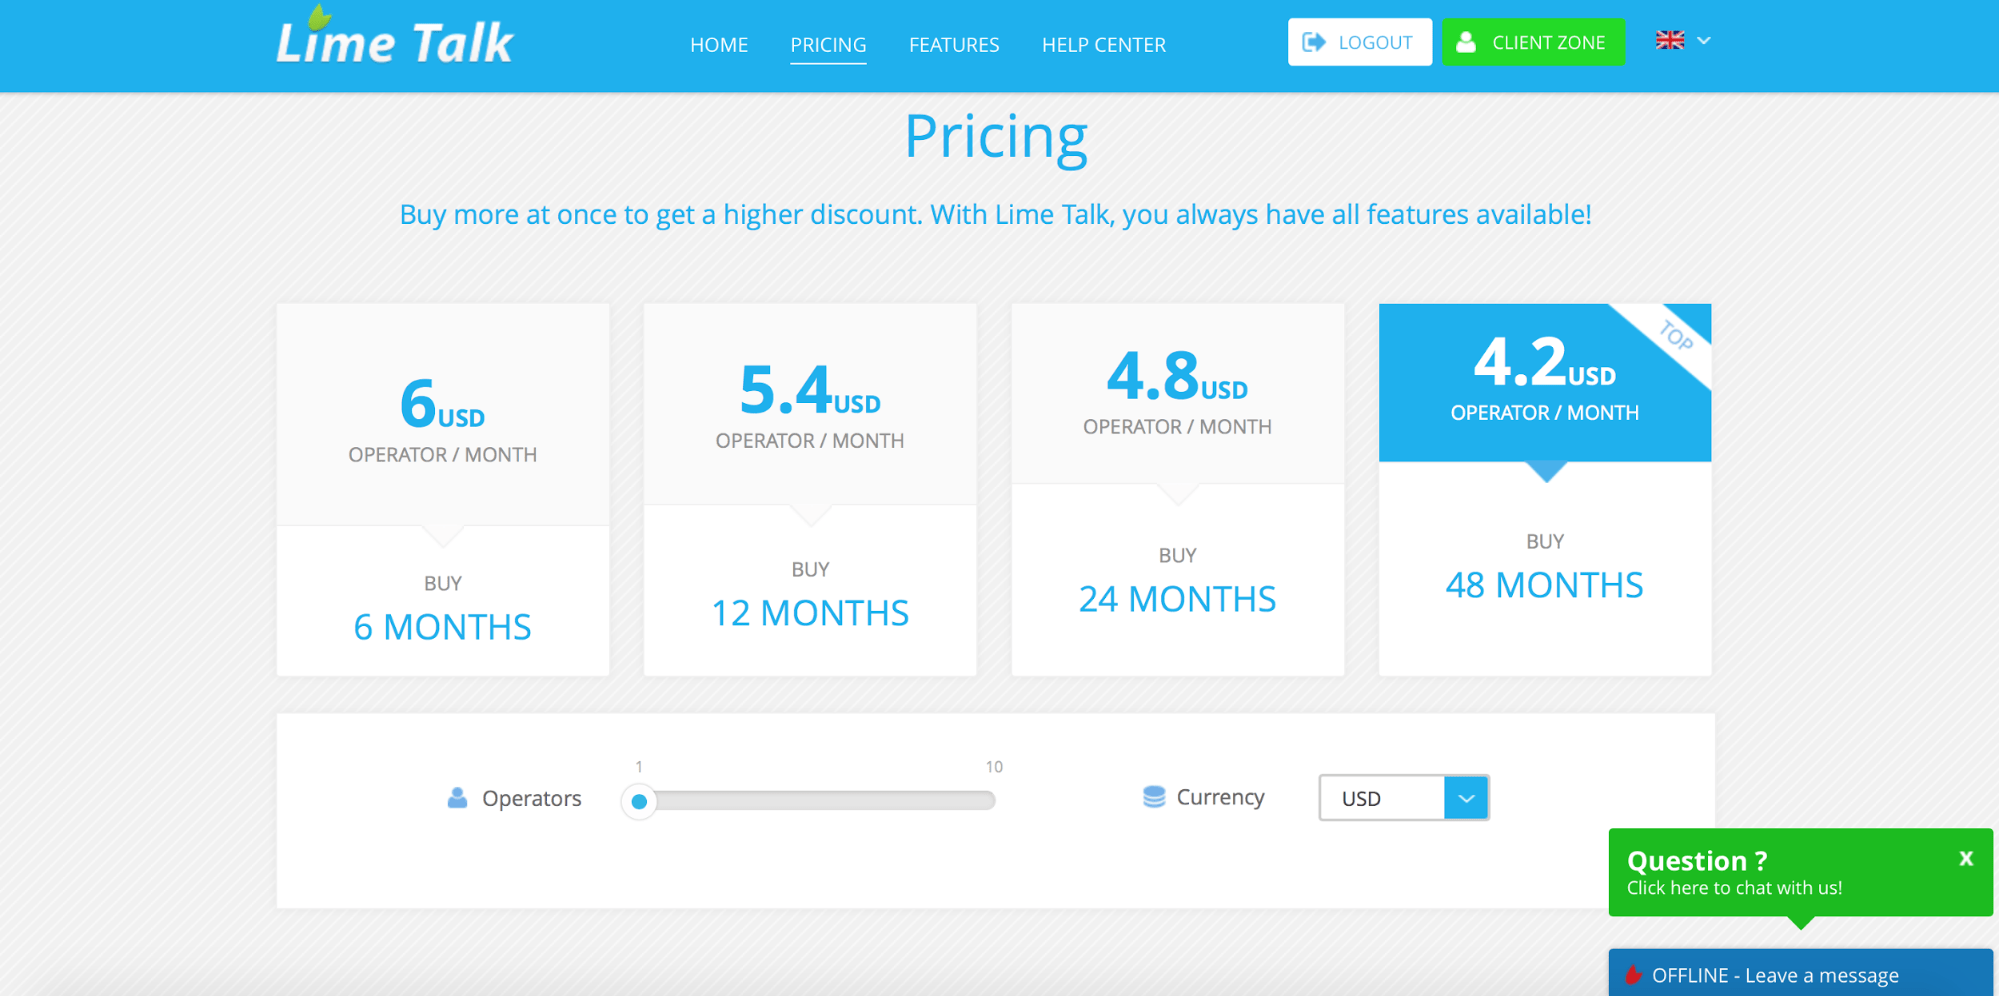This screenshot has width=1999, height=997.
Task: Click the Currency coins icon
Action: coord(1154,797)
